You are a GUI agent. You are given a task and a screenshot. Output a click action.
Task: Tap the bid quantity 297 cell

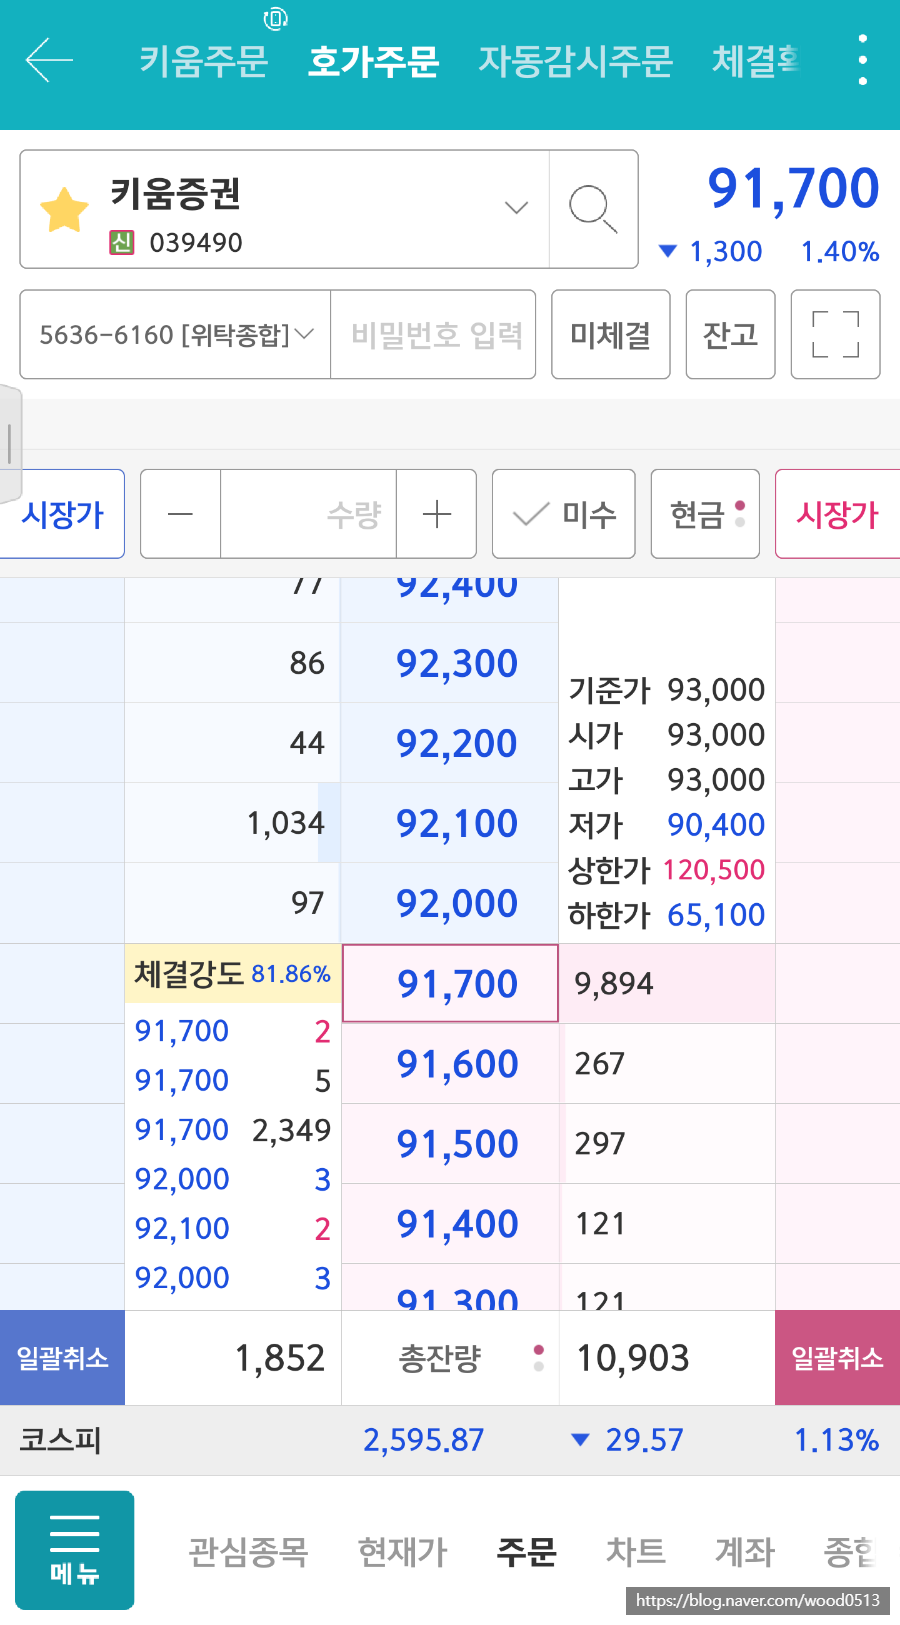pyautogui.click(x=667, y=1144)
